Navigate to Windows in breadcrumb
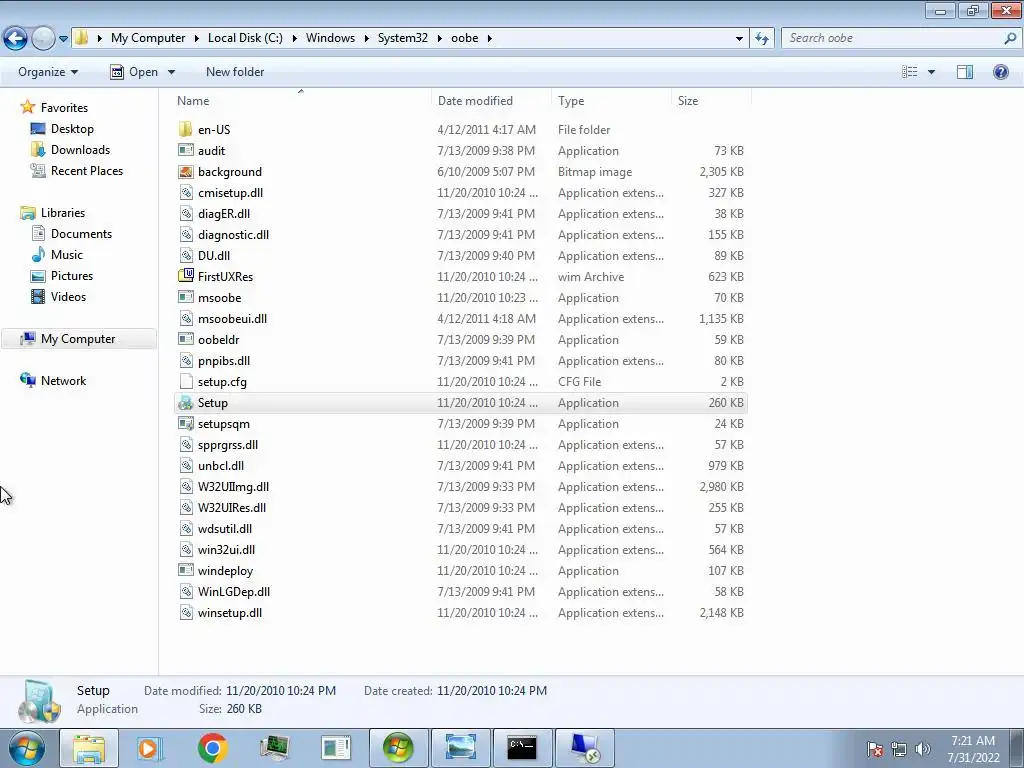The height and width of the screenshot is (768, 1024). [330, 38]
